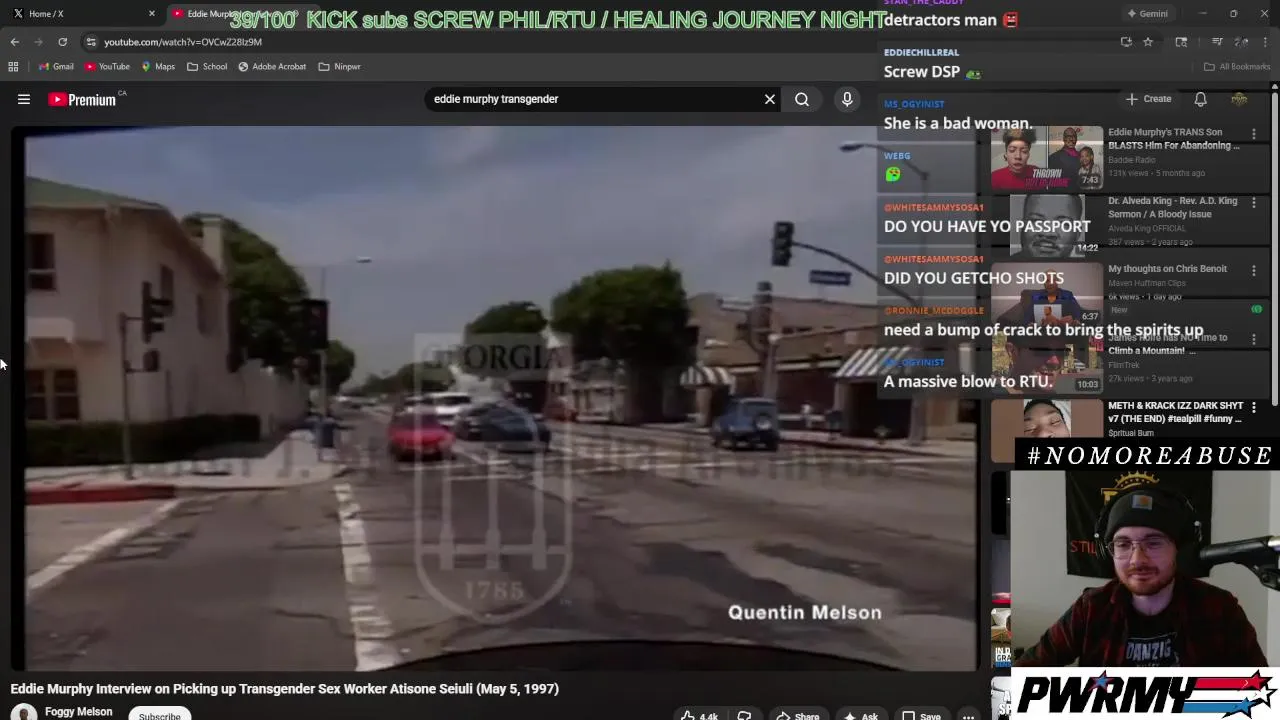
Task: Share the video
Action: click(x=797, y=716)
